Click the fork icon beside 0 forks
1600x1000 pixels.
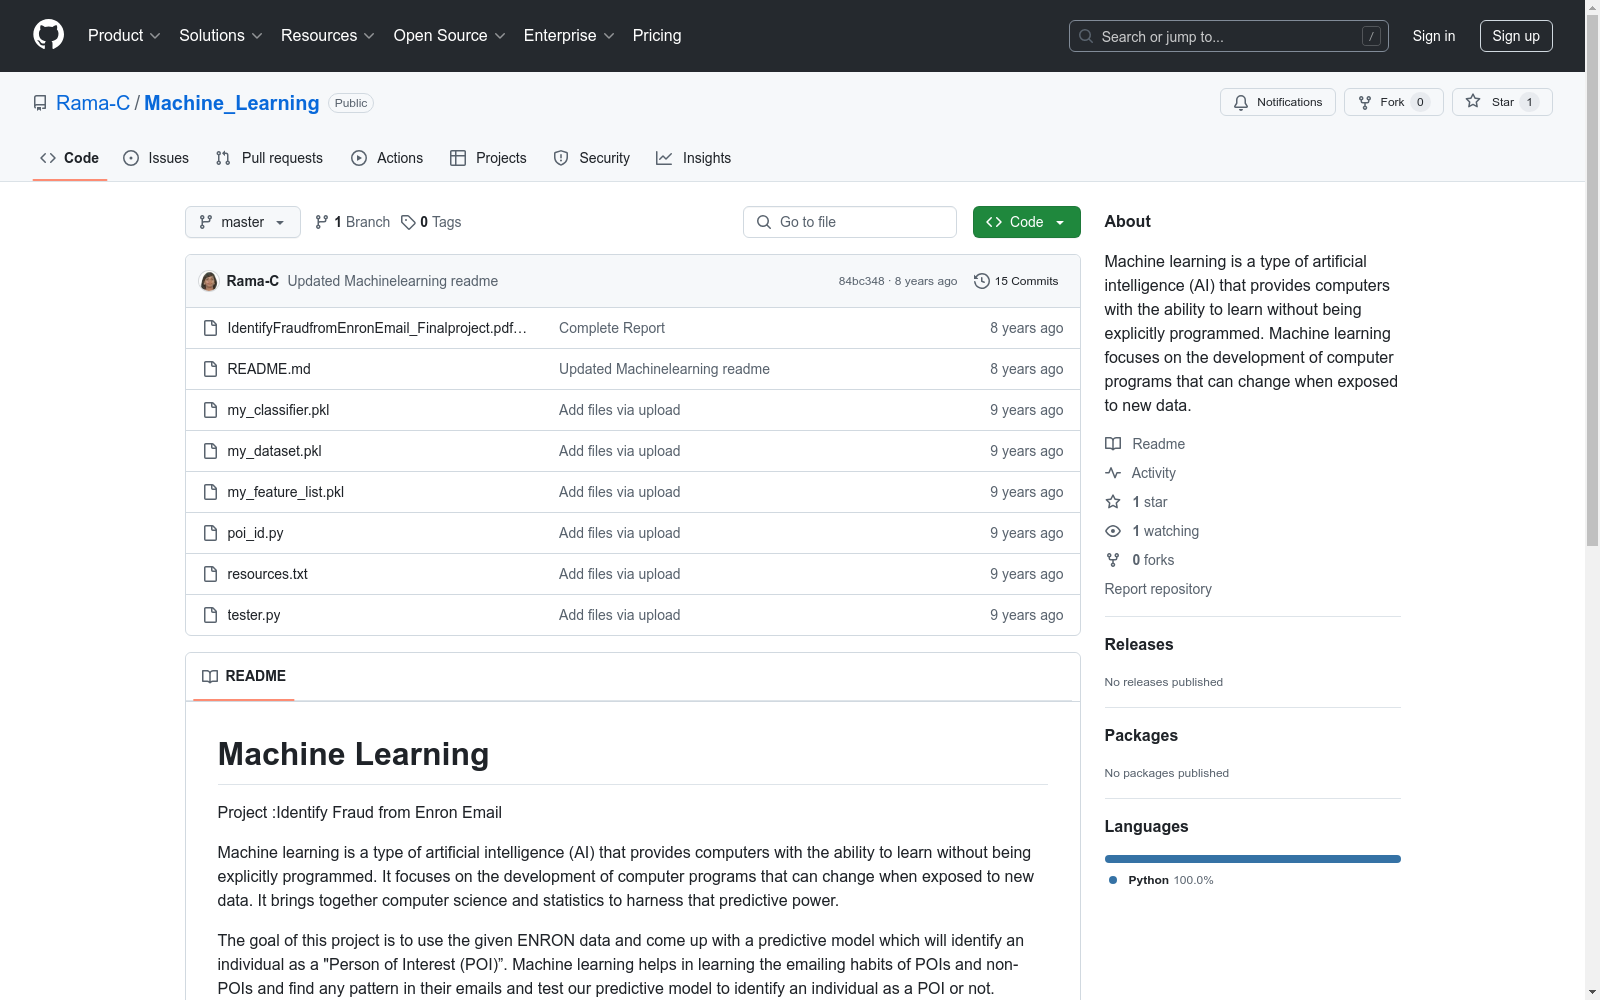click(x=1113, y=560)
